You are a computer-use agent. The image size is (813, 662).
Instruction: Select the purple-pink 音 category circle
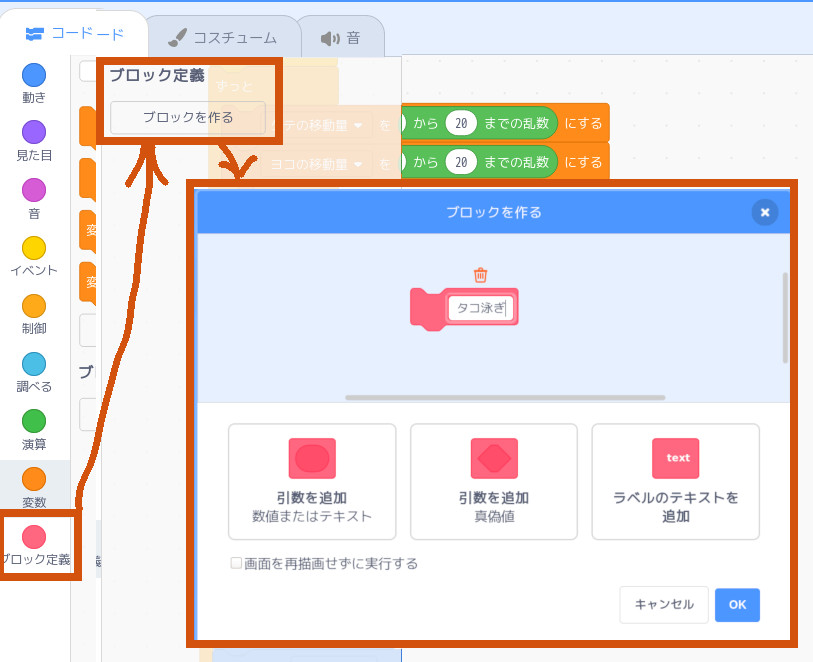point(34,190)
